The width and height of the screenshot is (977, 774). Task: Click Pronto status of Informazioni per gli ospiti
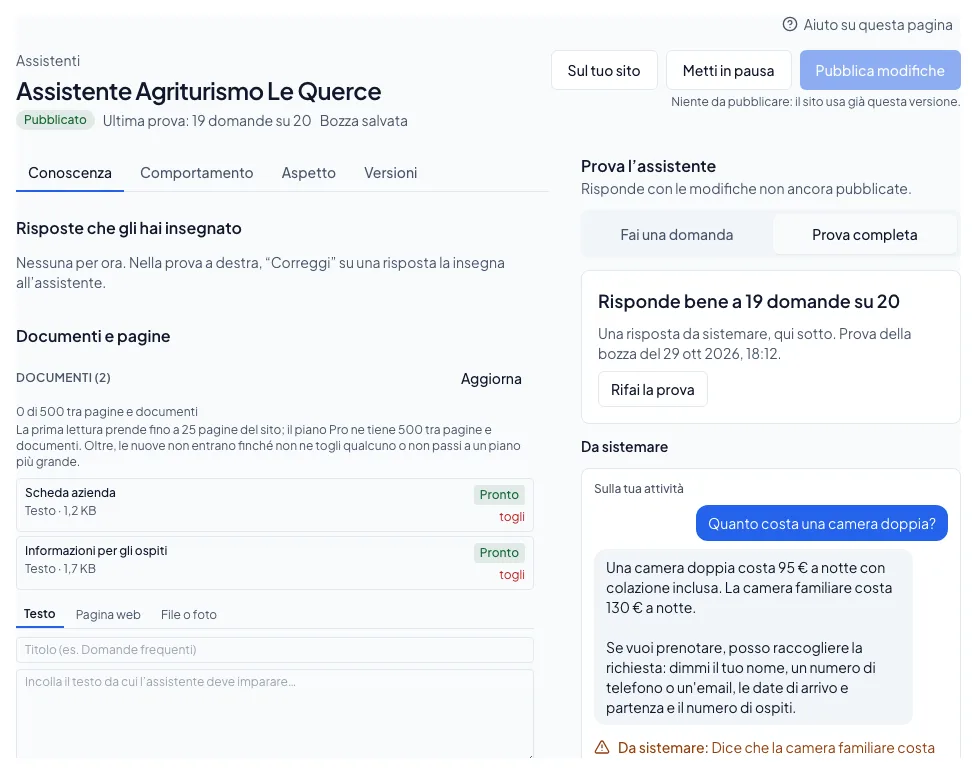click(x=499, y=553)
